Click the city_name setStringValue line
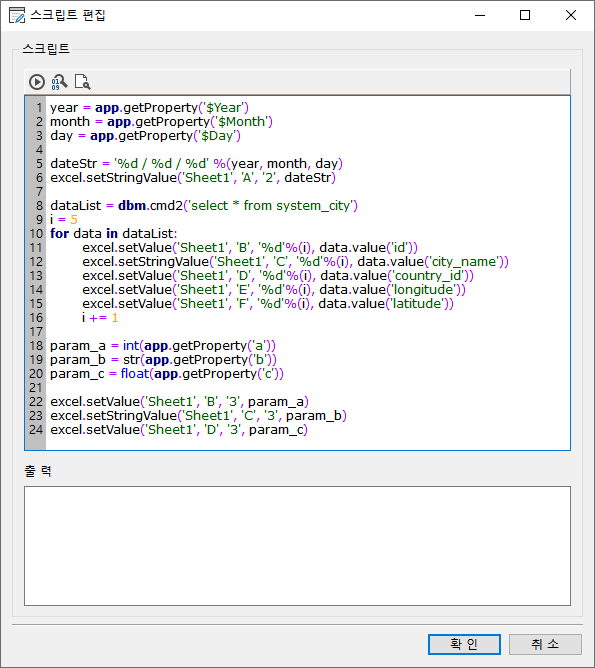 point(295,262)
